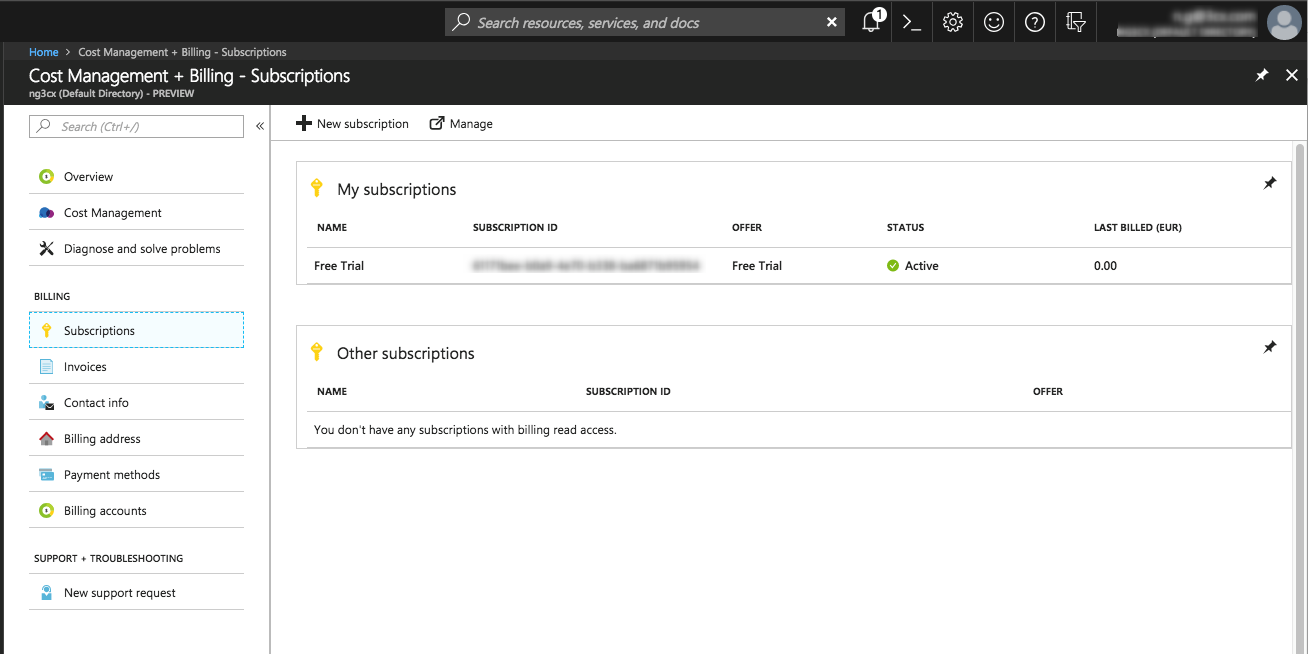Pin the My subscriptions section
This screenshot has height=654, width=1308.
coord(1270,183)
